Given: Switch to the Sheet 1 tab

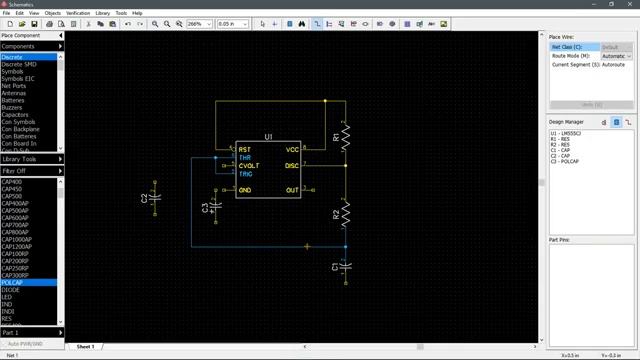Looking at the screenshot, I should click(x=85, y=347).
